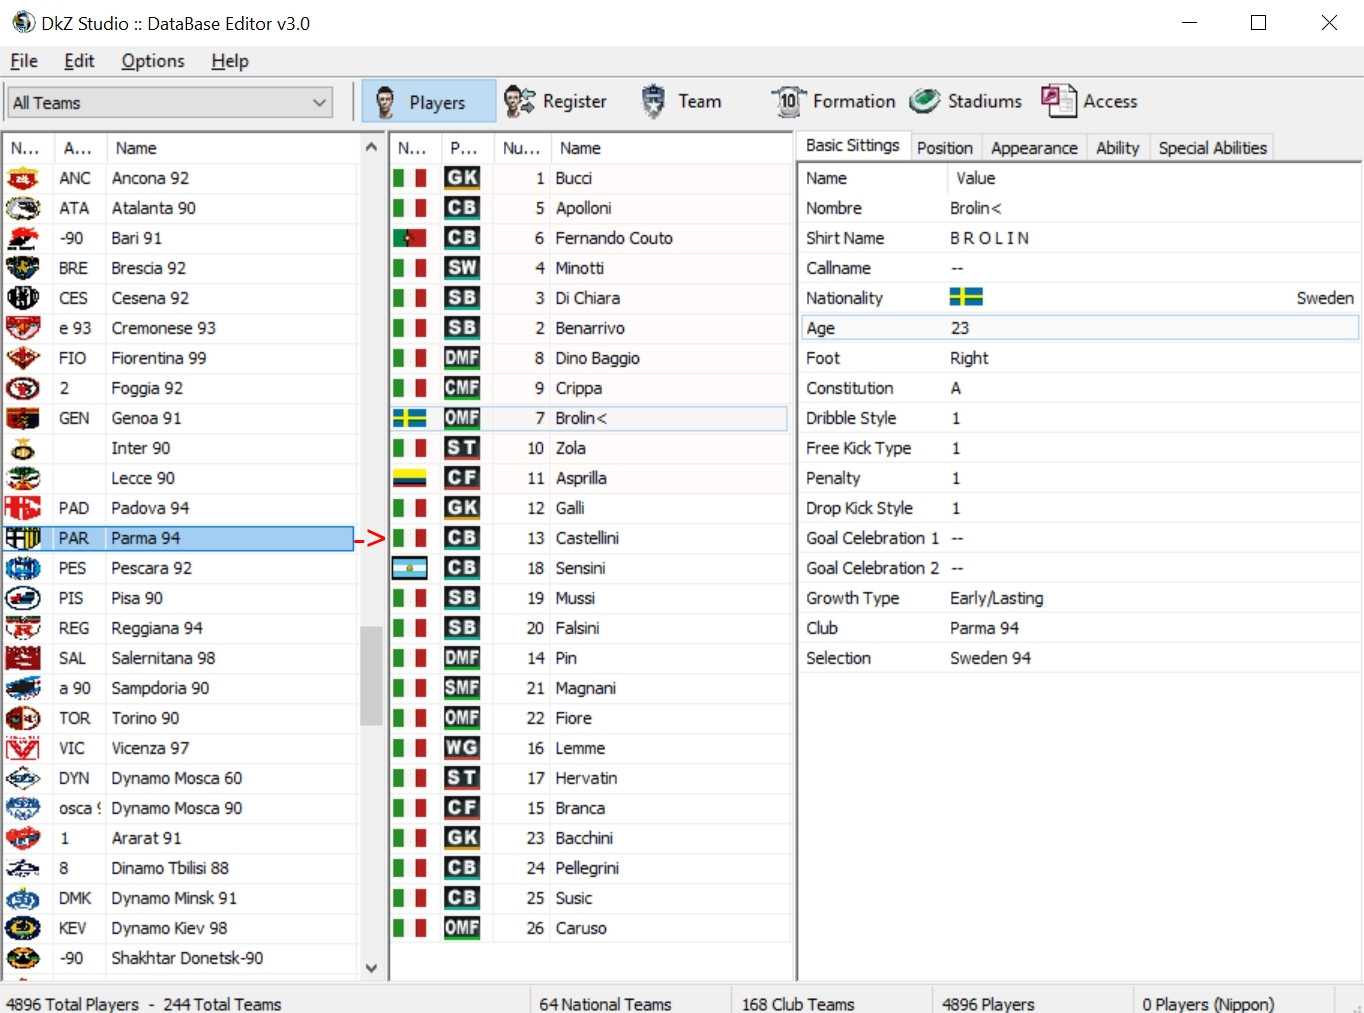Click the player number column header

click(x=522, y=148)
